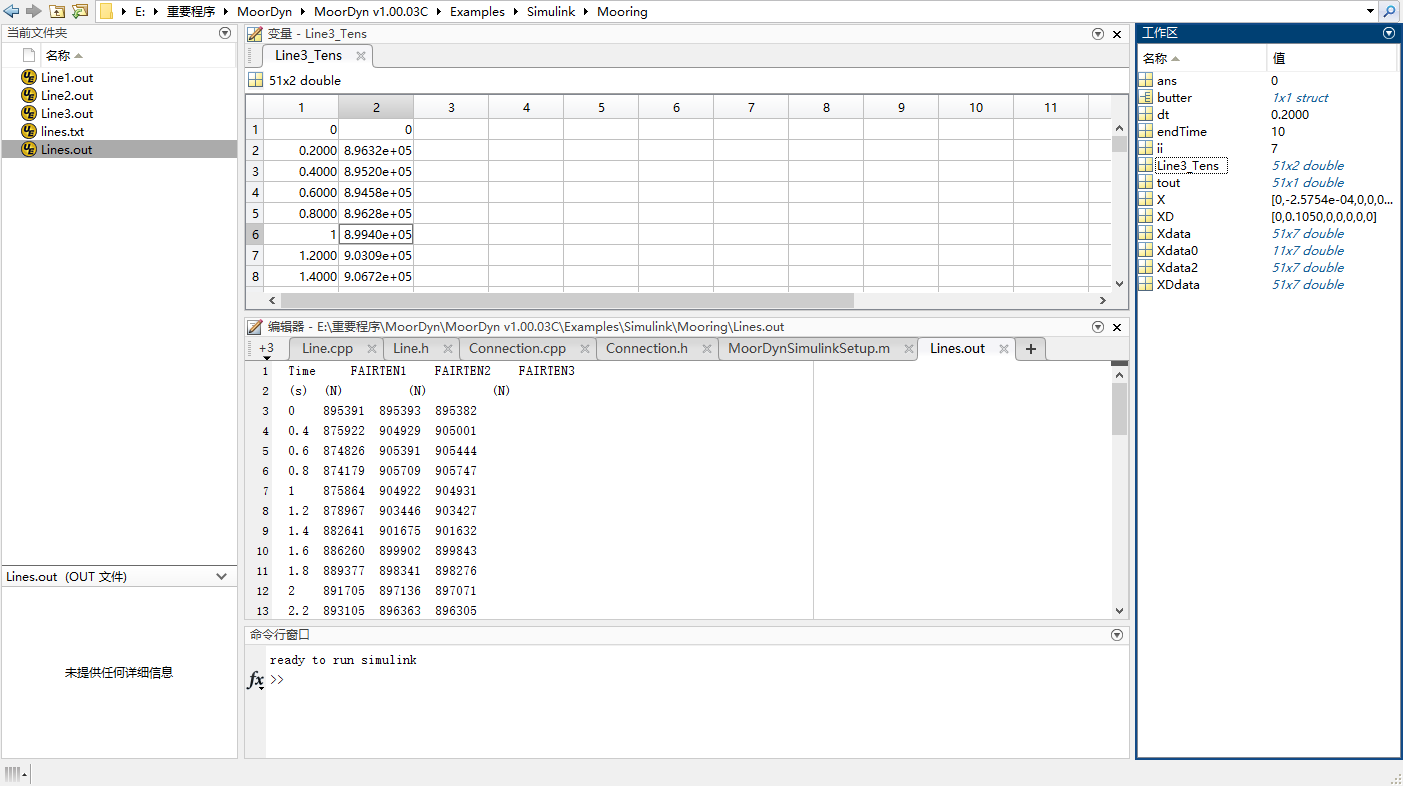Click the + button to open a new editor tab

tap(1030, 348)
